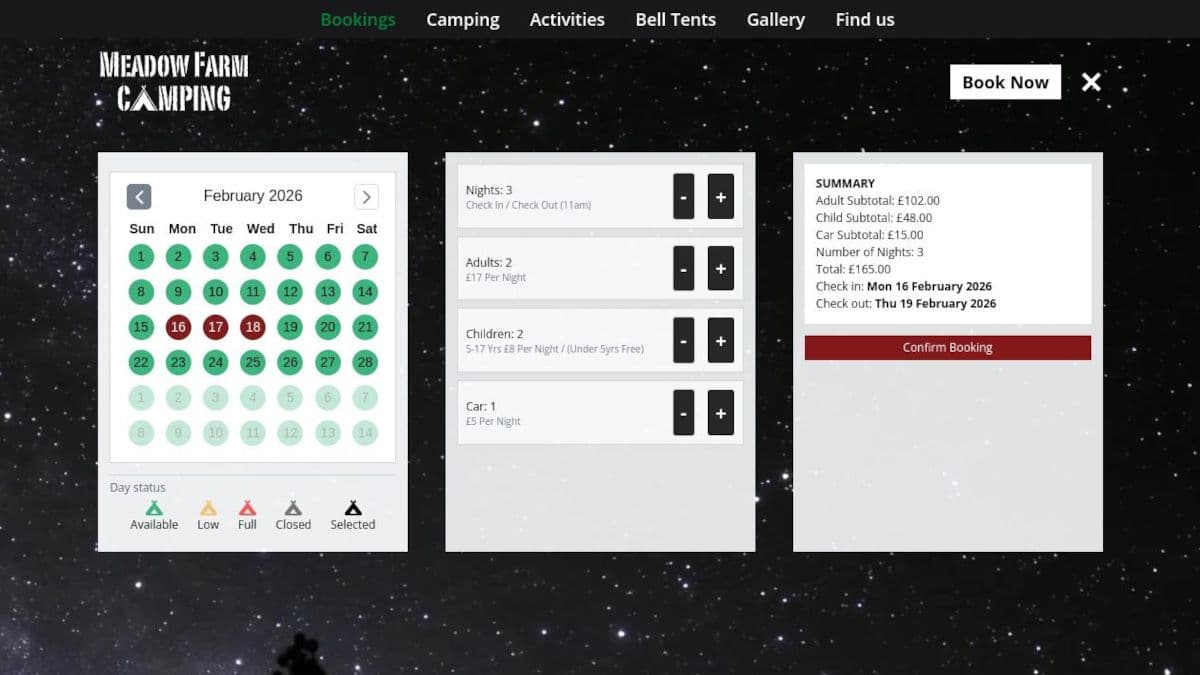The image size is (1200, 675).
Task: Pick February 25 in the calendar
Action: 253,362
